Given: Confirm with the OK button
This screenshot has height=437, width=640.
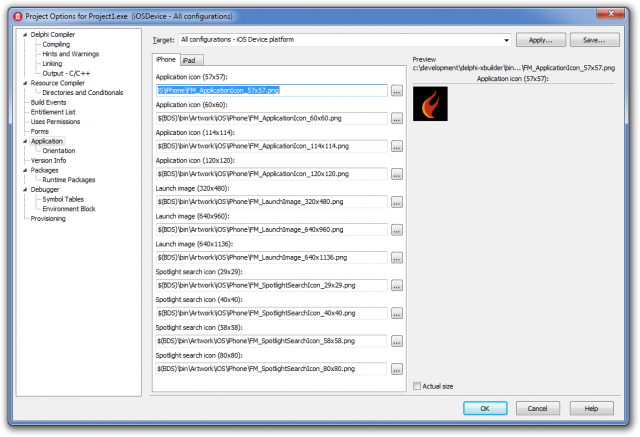Looking at the screenshot, I should (x=485, y=408).
